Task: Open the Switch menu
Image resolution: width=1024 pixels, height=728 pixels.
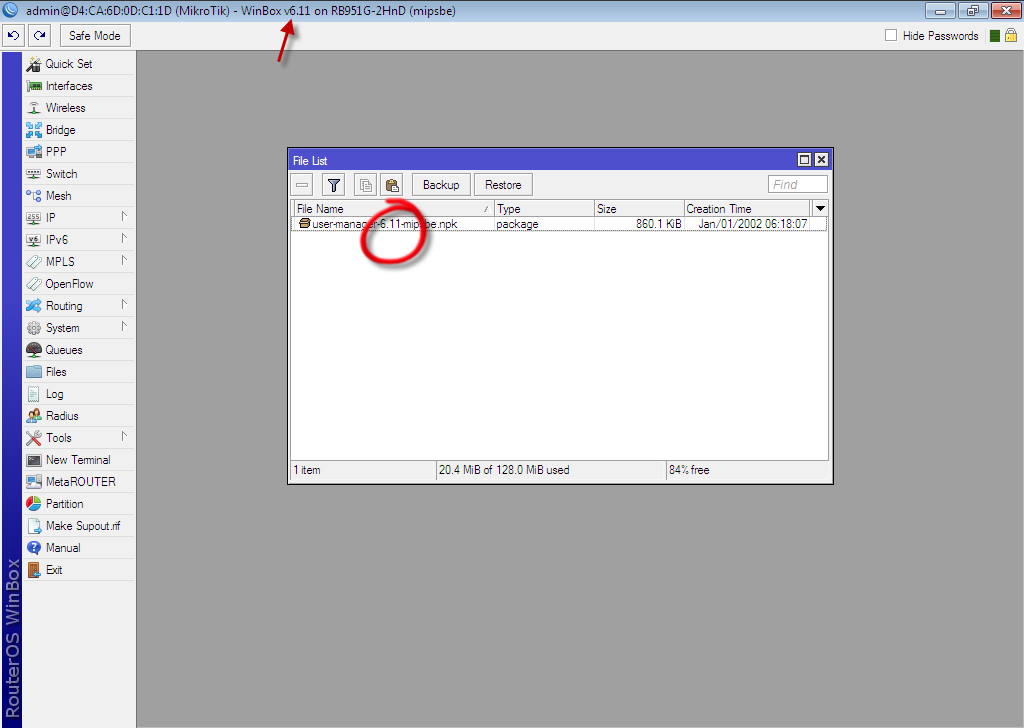Action: coord(78,174)
